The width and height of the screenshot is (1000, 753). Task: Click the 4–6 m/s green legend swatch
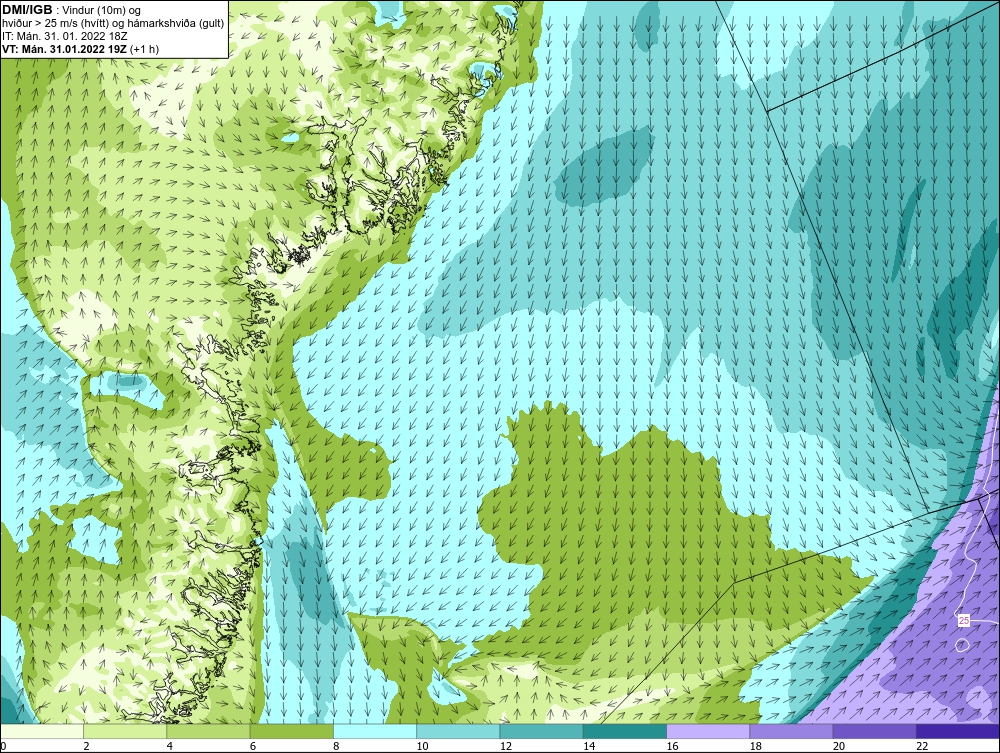click(x=209, y=731)
